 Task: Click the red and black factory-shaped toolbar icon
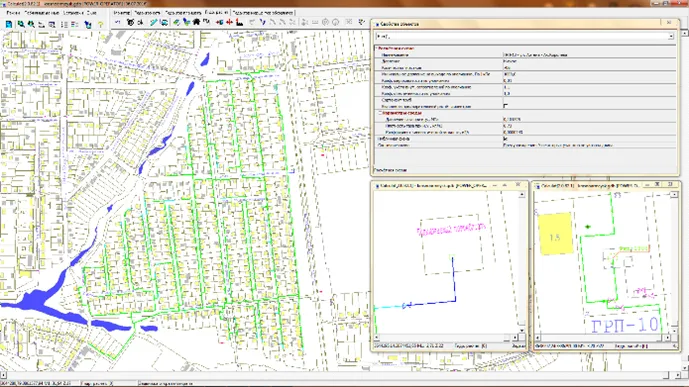pos(239,22)
